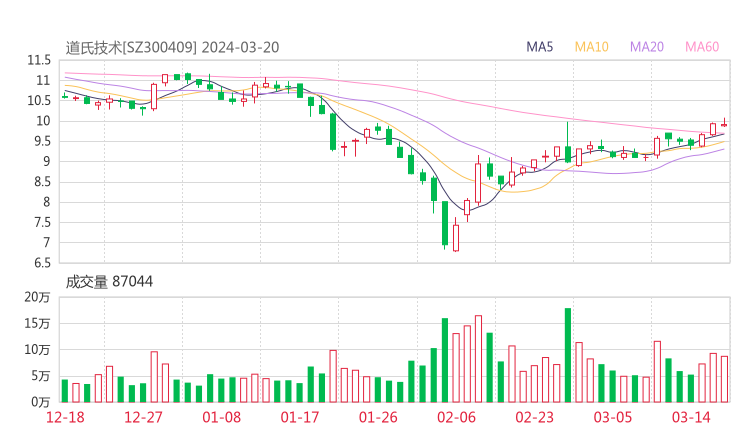Click the 15万 volume axis label
Image resolution: width=740 pixels, height=440 pixels.
point(37,324)
